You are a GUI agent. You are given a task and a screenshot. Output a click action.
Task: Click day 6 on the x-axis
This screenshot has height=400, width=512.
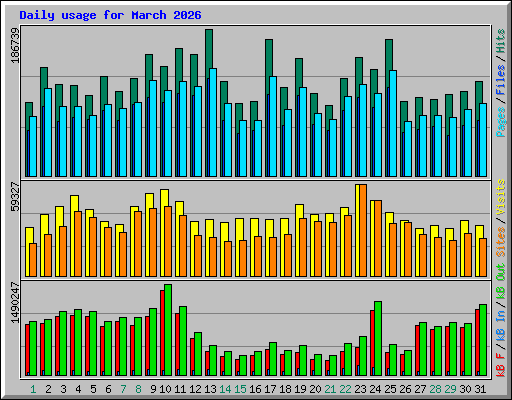[108, 389]
